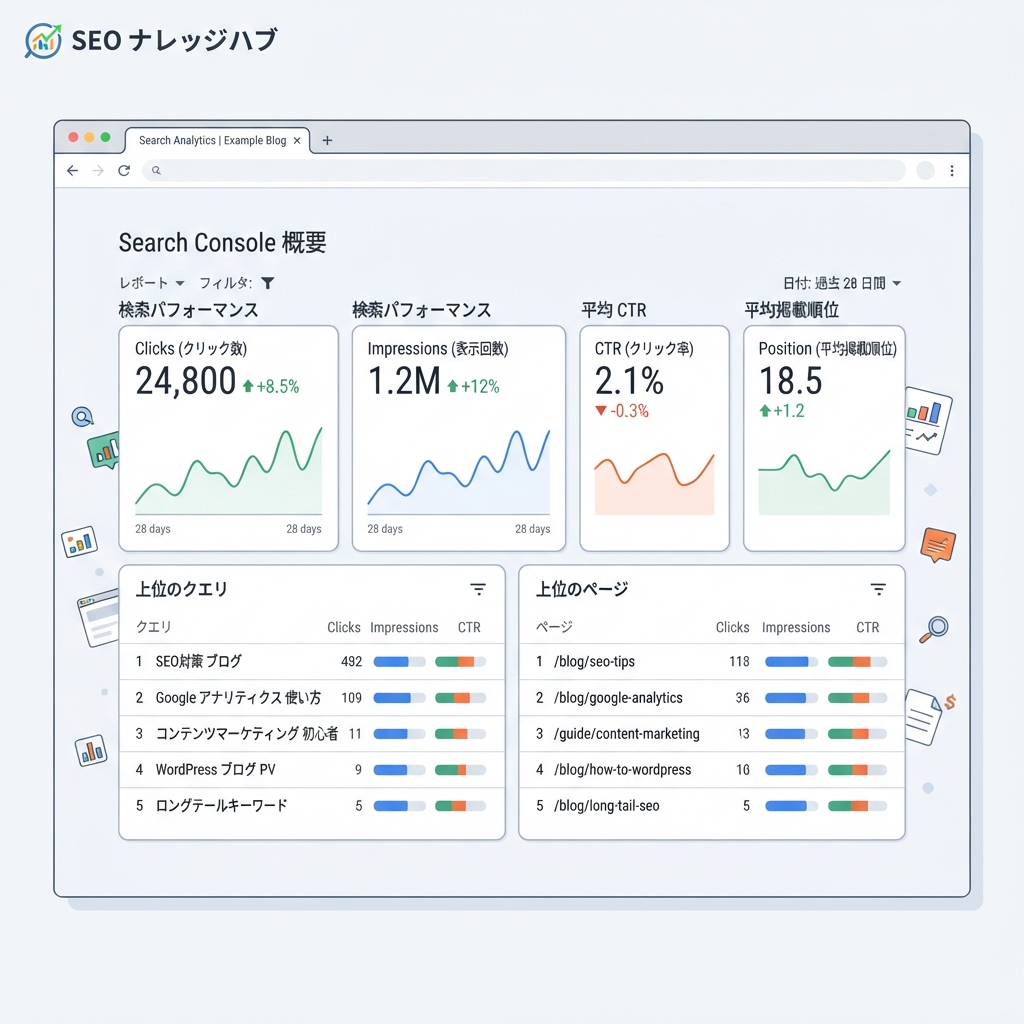The width and height of the screenshot is (1024, 1024).
Task: Click the 118 clicks value for /blog/seo-tips
Action: coord(739,662)
